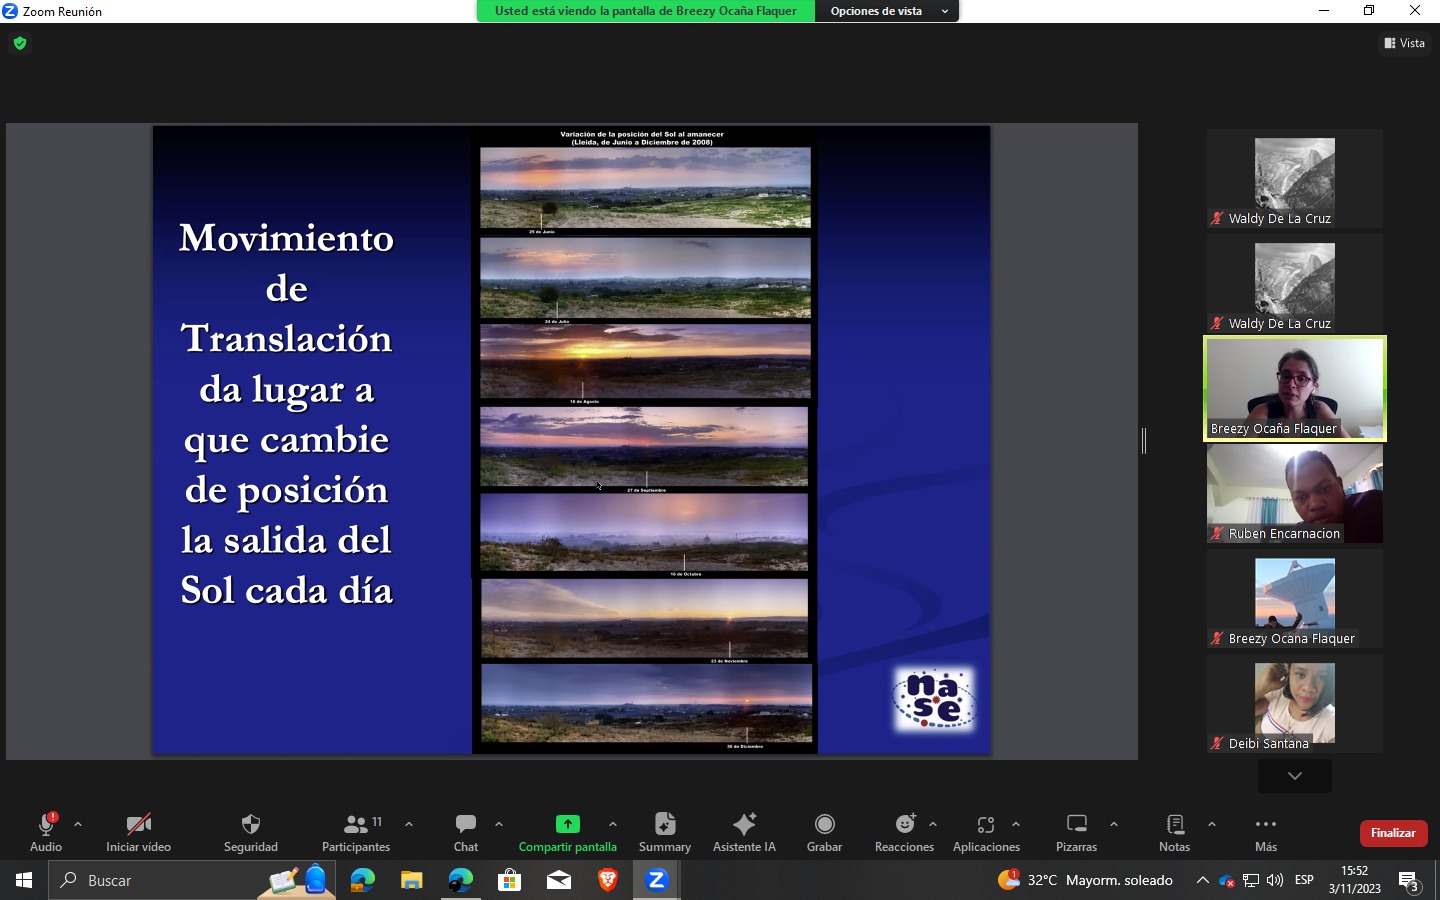
Task: Open Mail app from taskbar
Action: (x=559, y=880)
